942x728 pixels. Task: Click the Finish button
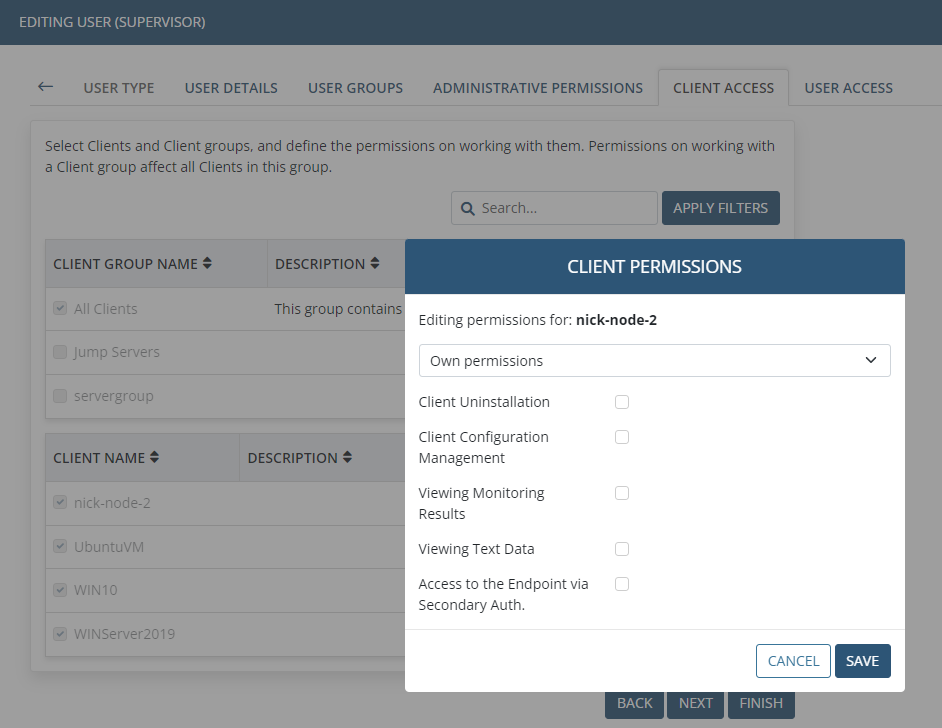[x=761, y=703]
